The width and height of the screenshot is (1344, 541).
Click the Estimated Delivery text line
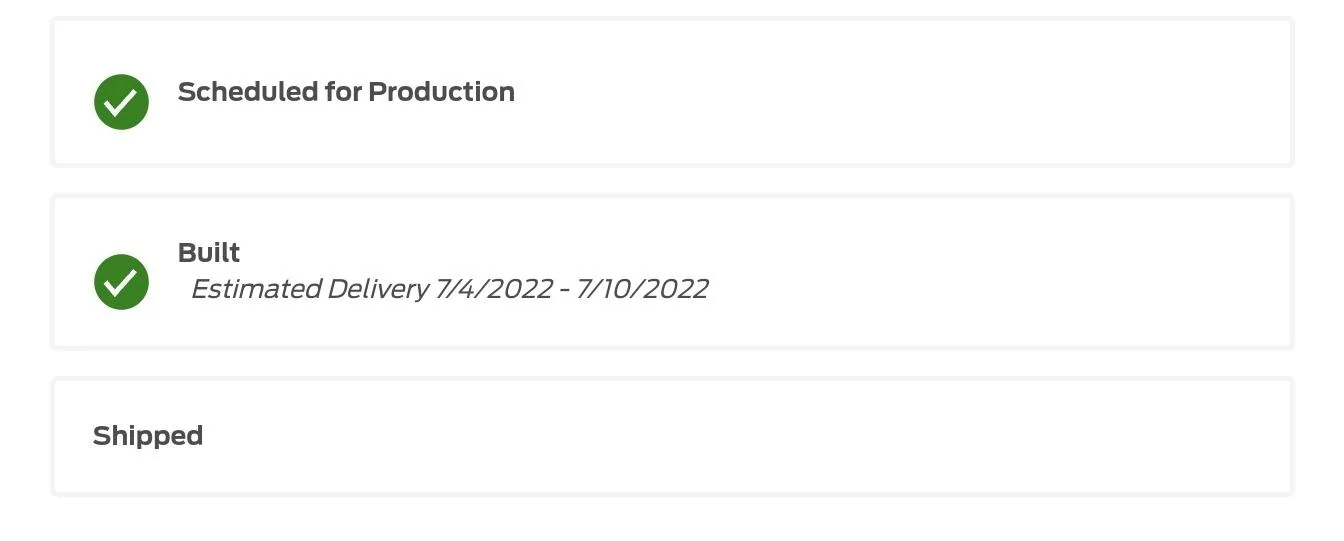pos(449,289)
